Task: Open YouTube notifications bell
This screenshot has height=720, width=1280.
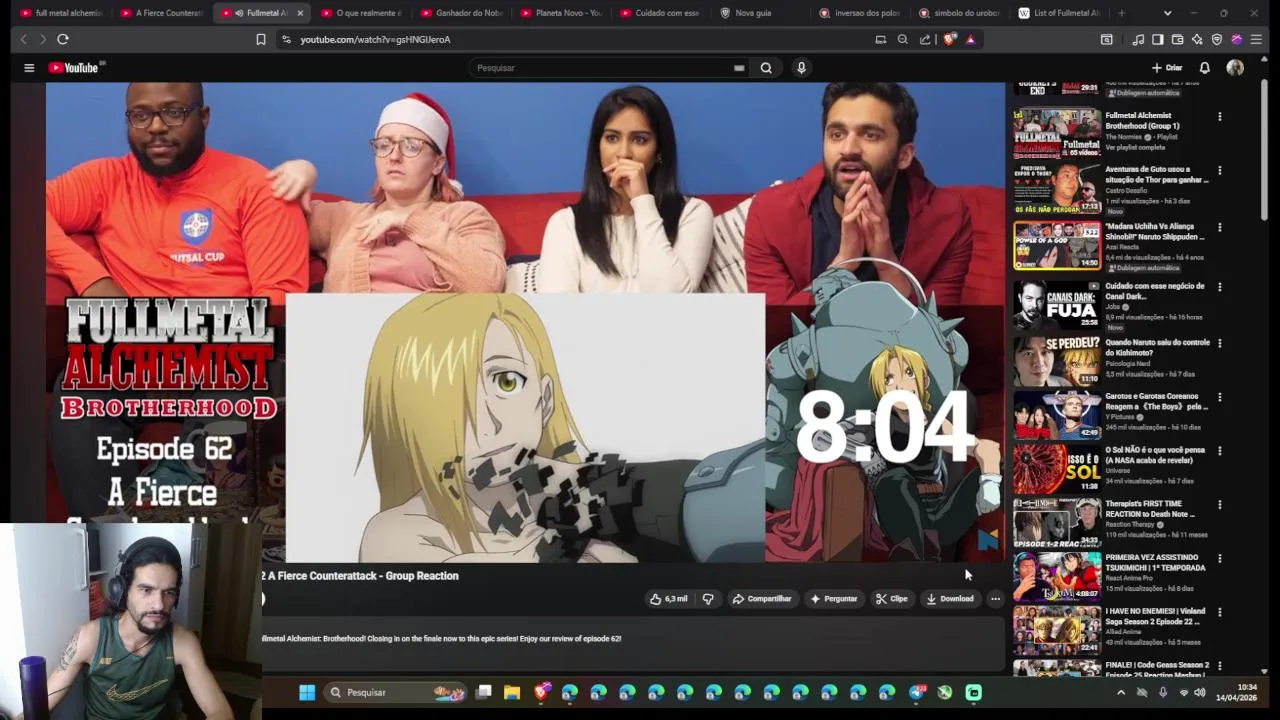Action: 1205,68
